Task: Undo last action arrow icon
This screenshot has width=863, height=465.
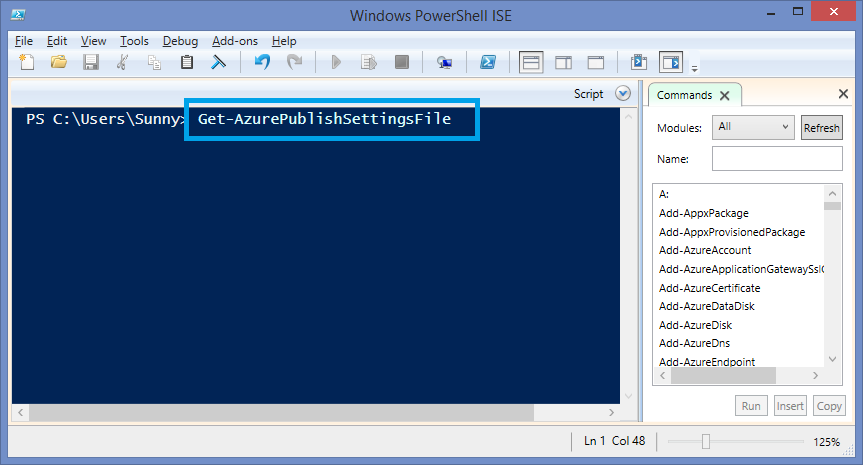Action: tap(262, 62)
